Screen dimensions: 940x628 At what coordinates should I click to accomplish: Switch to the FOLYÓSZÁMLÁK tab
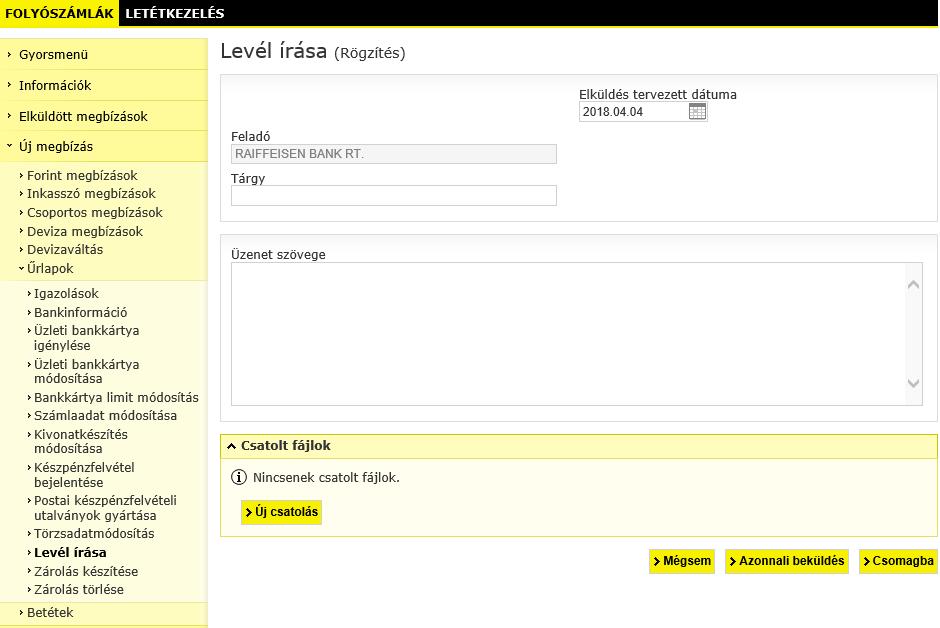[59, 13]
